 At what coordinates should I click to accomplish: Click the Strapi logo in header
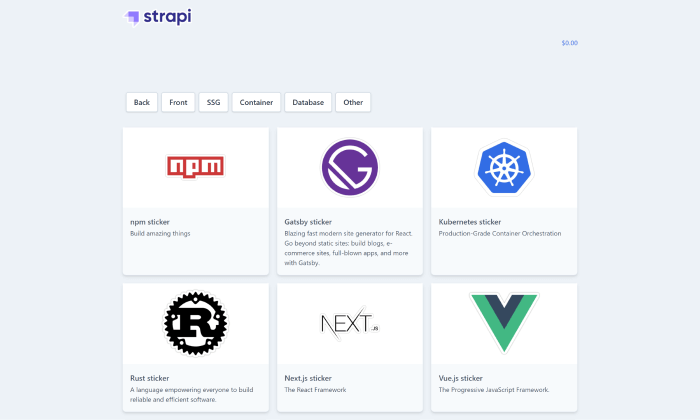(157, 16)
